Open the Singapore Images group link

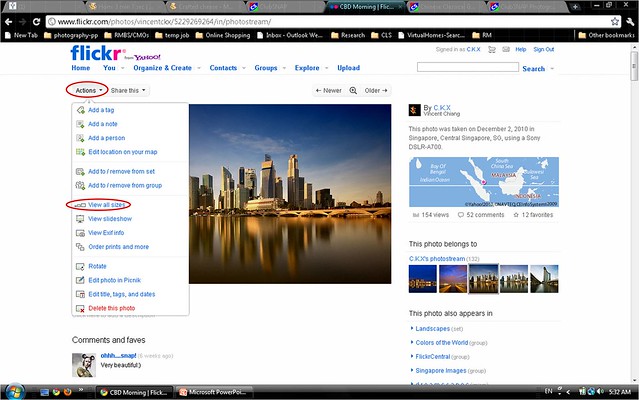(441, 371)
